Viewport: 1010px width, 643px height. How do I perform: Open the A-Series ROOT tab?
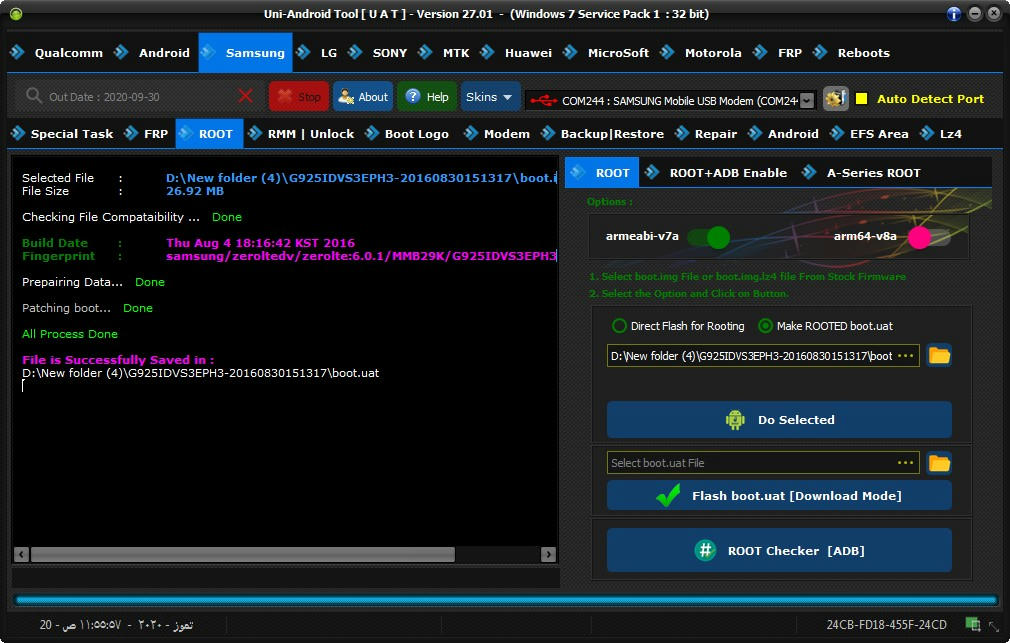tap(861, 173)
